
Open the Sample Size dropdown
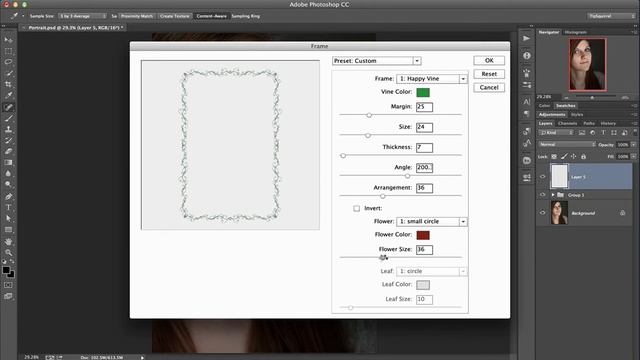[x=82, y=16]
